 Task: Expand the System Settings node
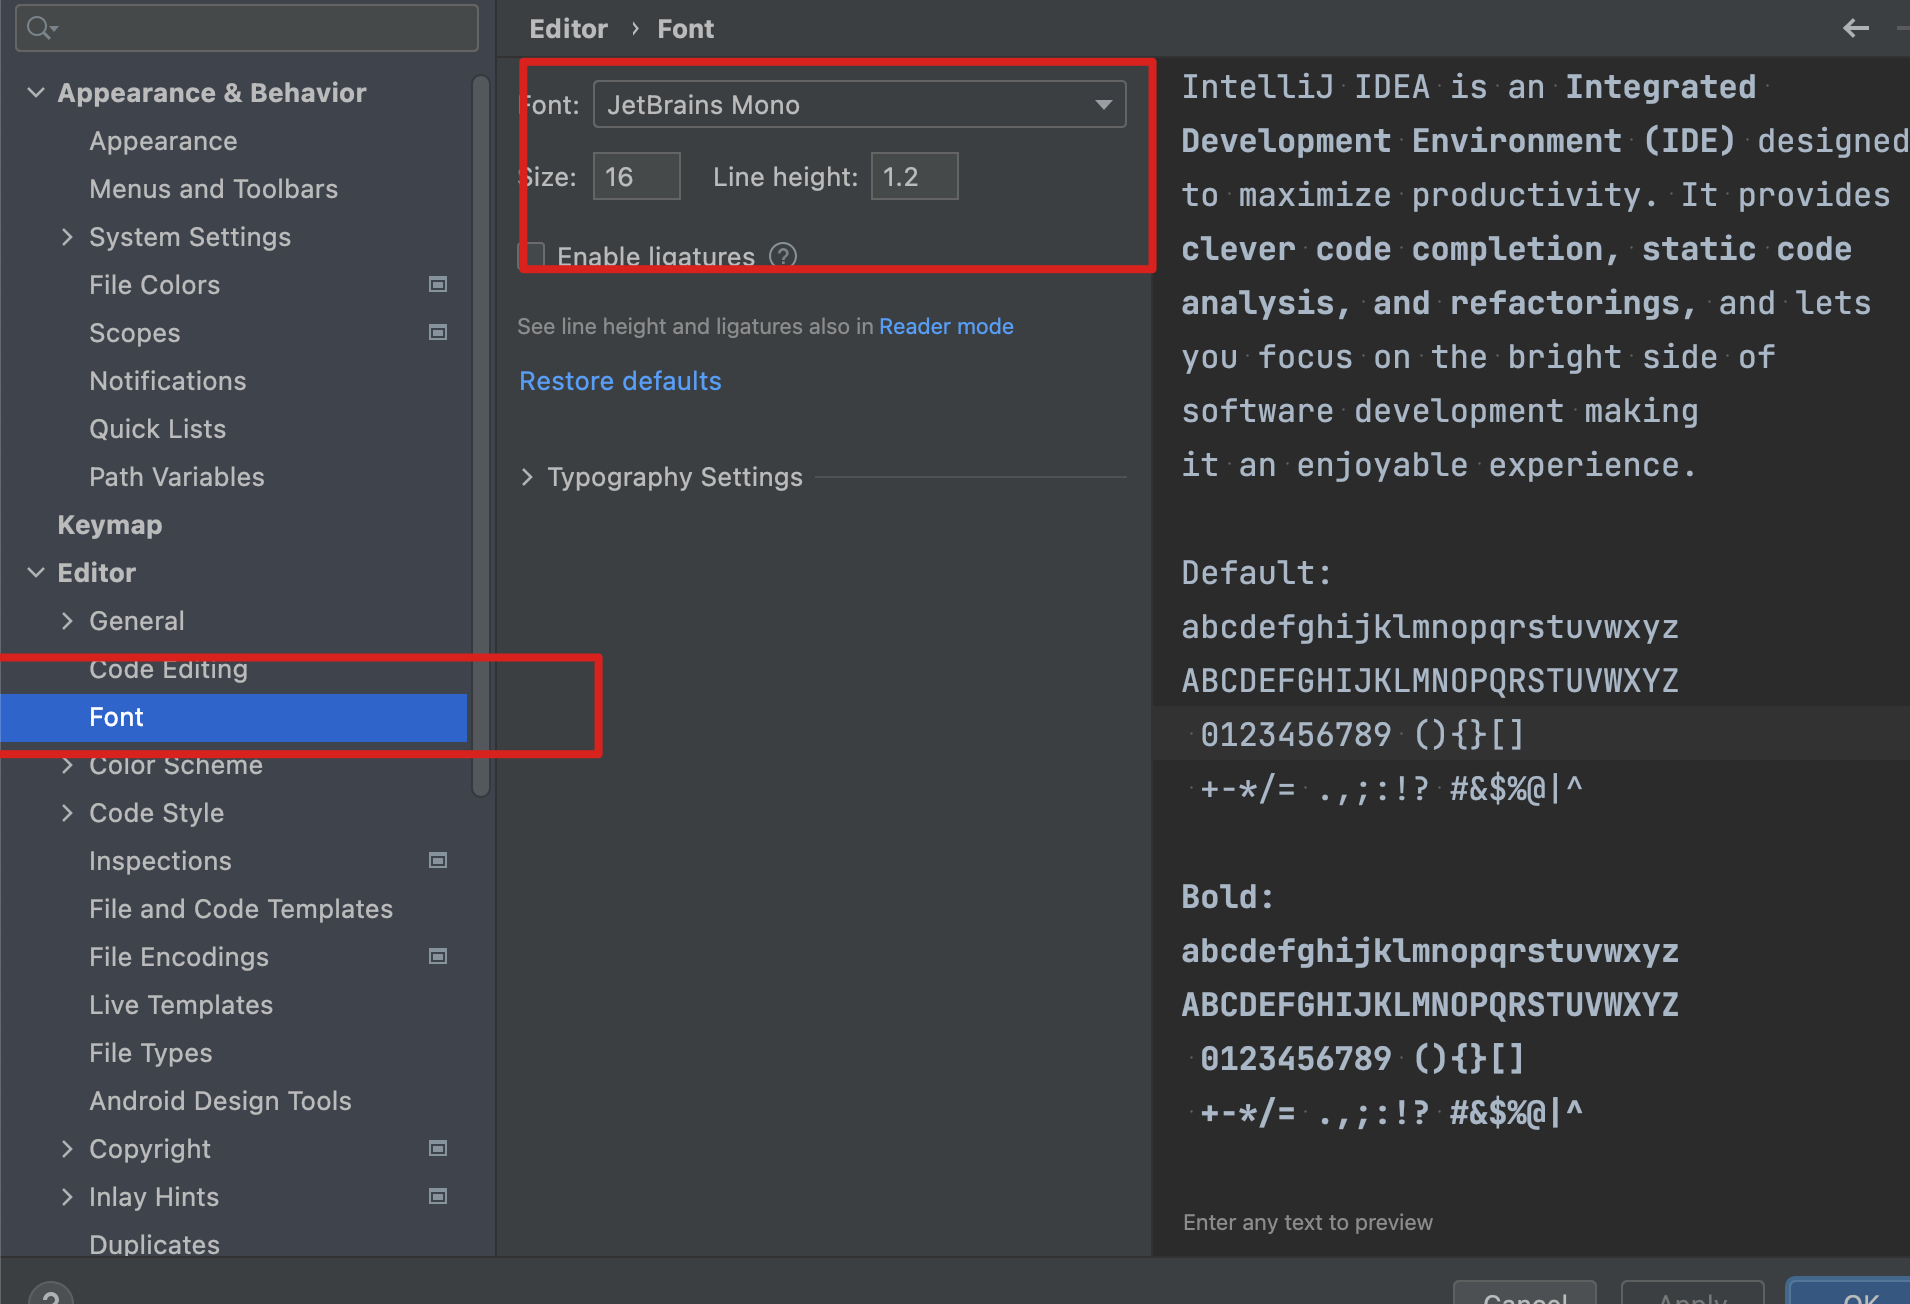click(67, 237)
